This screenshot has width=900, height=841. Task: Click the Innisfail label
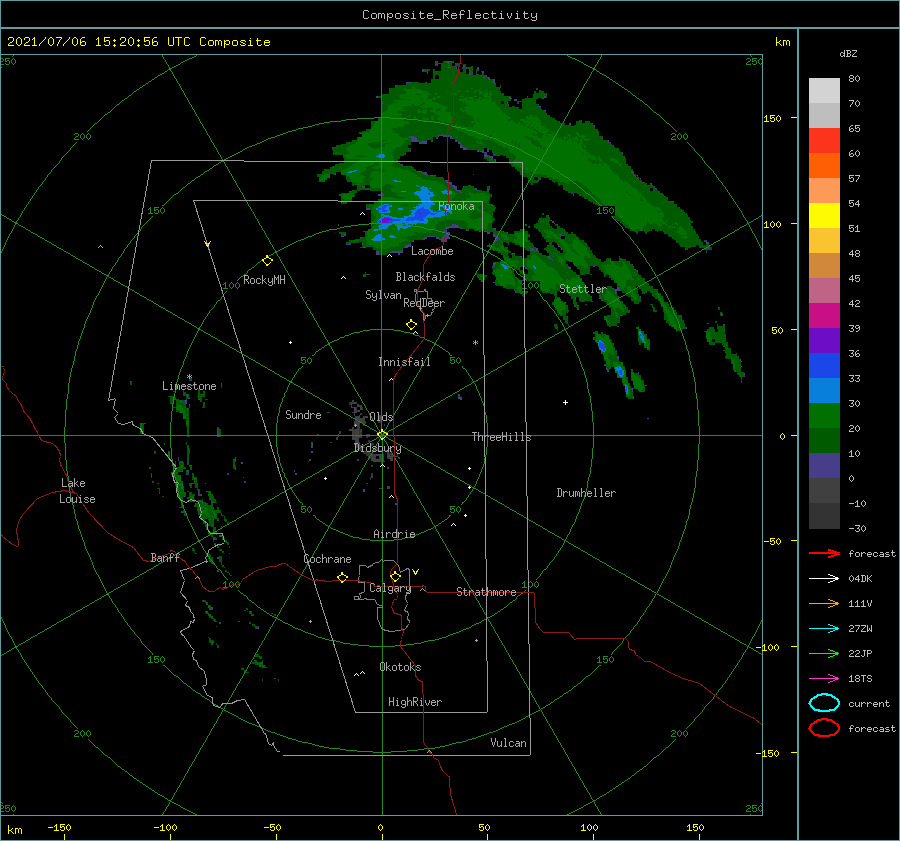click(404, 362)
